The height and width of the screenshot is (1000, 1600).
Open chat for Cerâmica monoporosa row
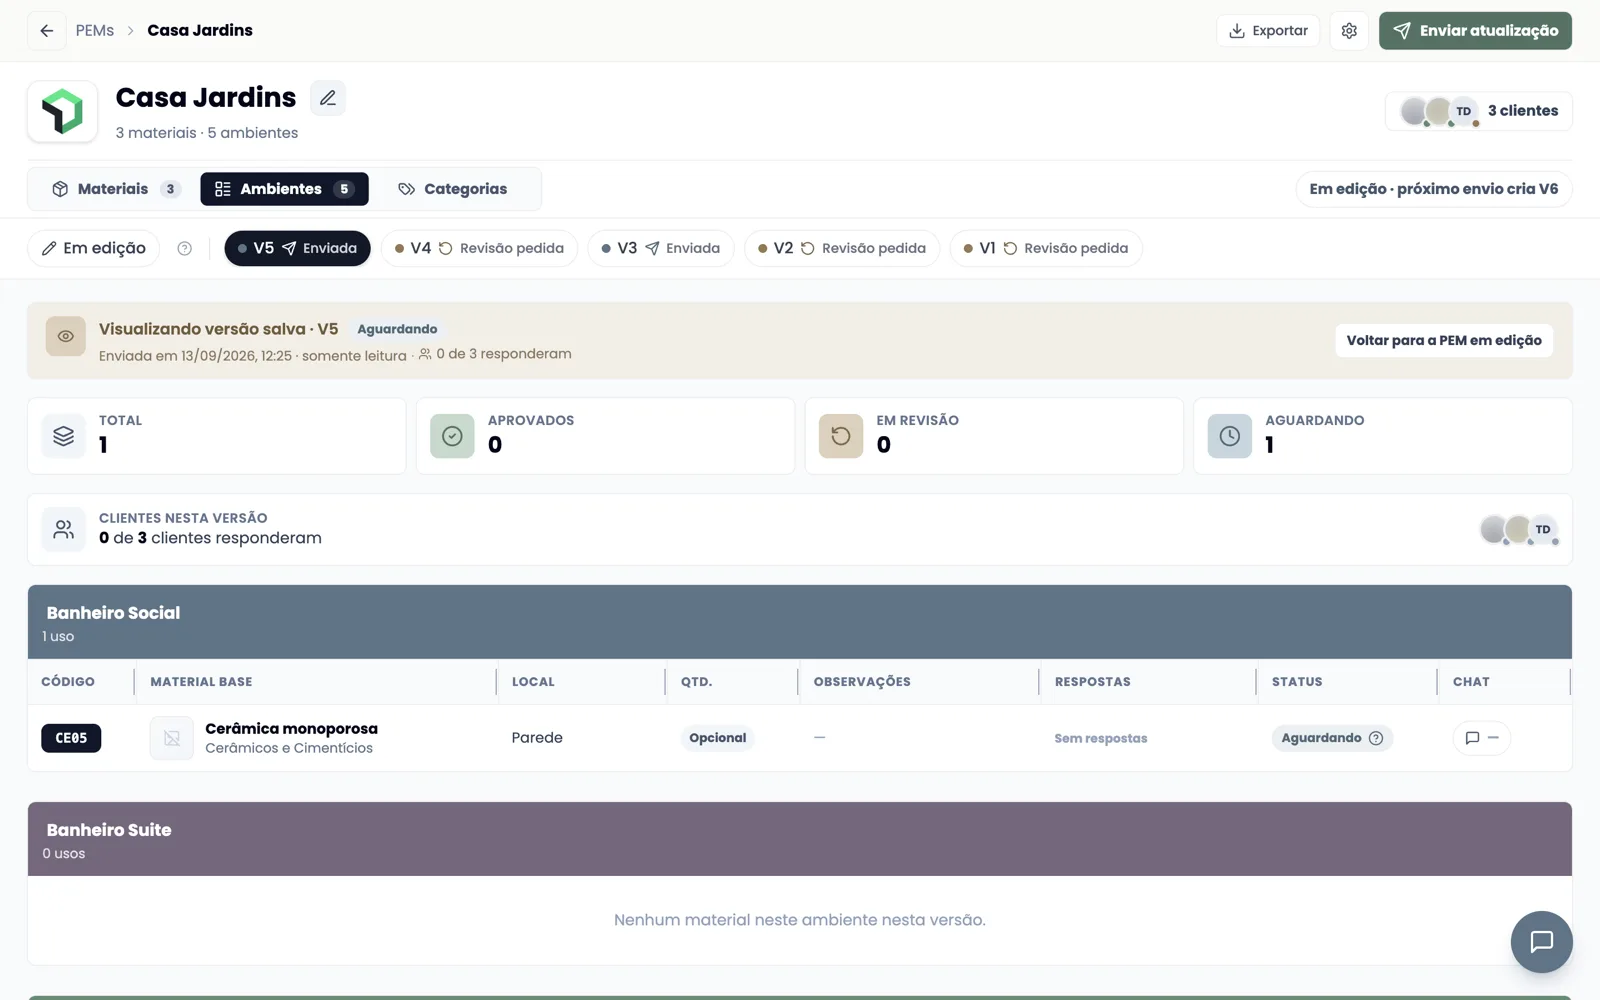tap(1481, 738)
